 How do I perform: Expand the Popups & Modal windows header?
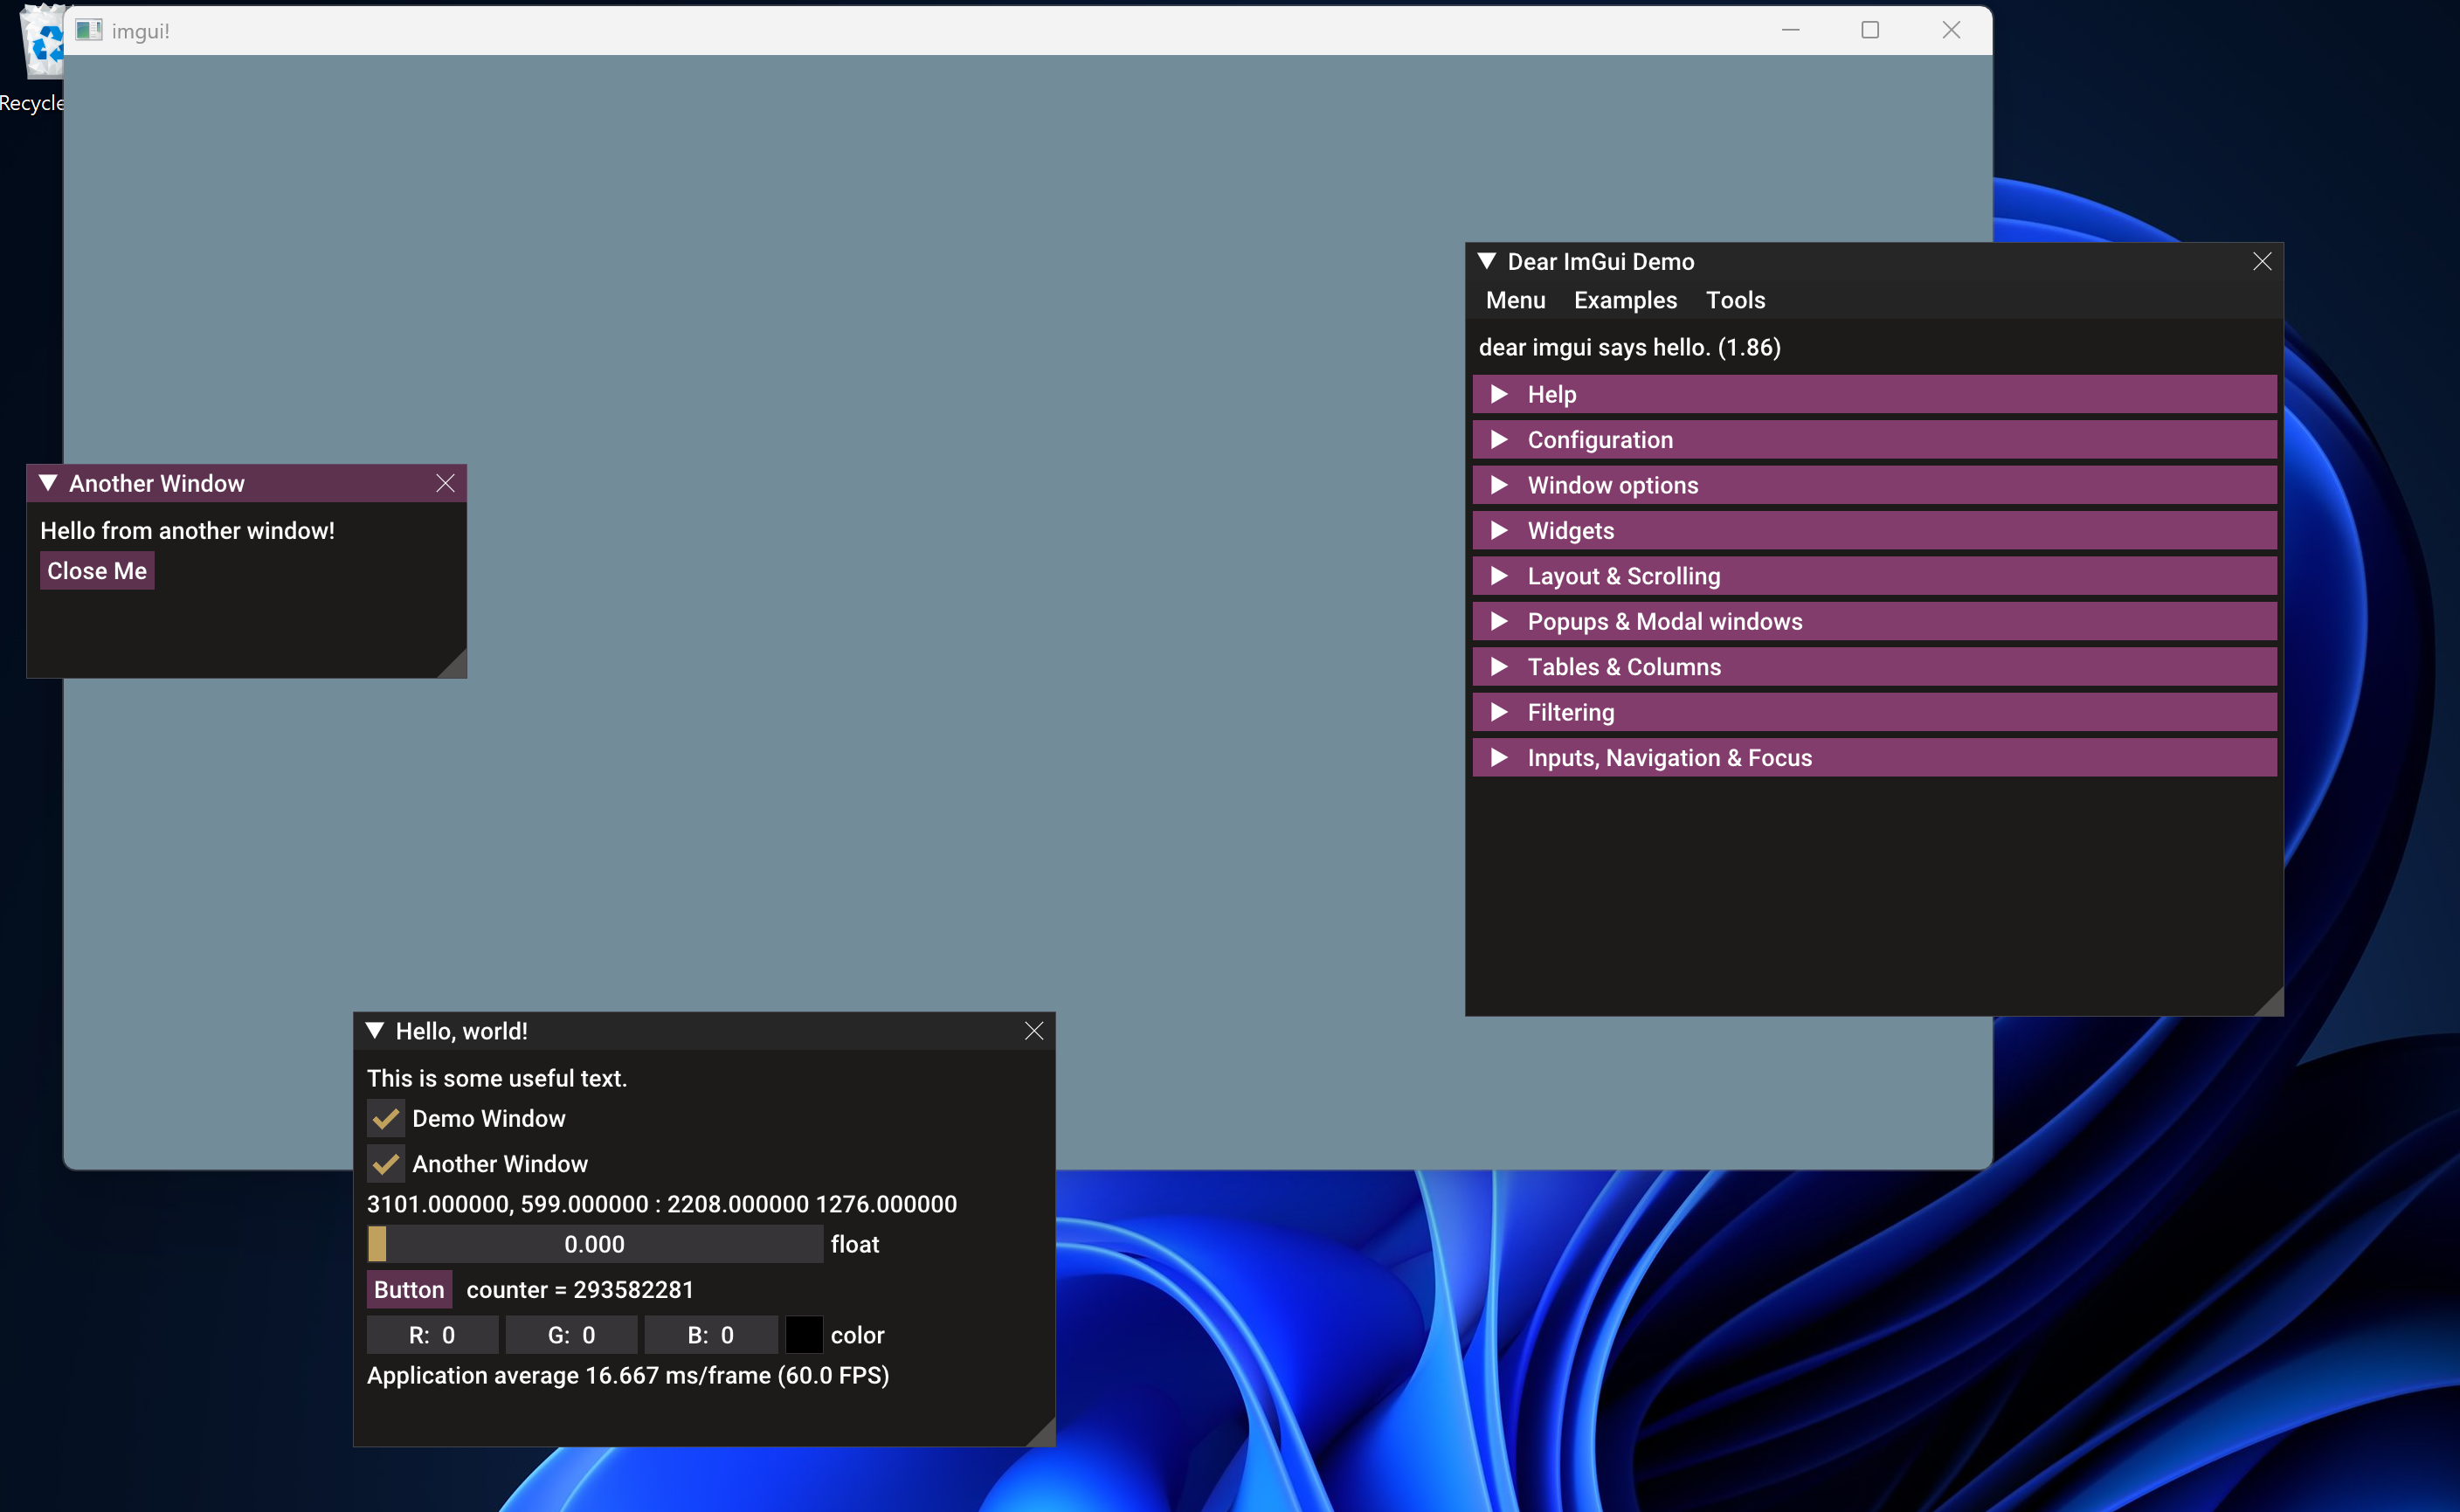(x=1664, y=622)
